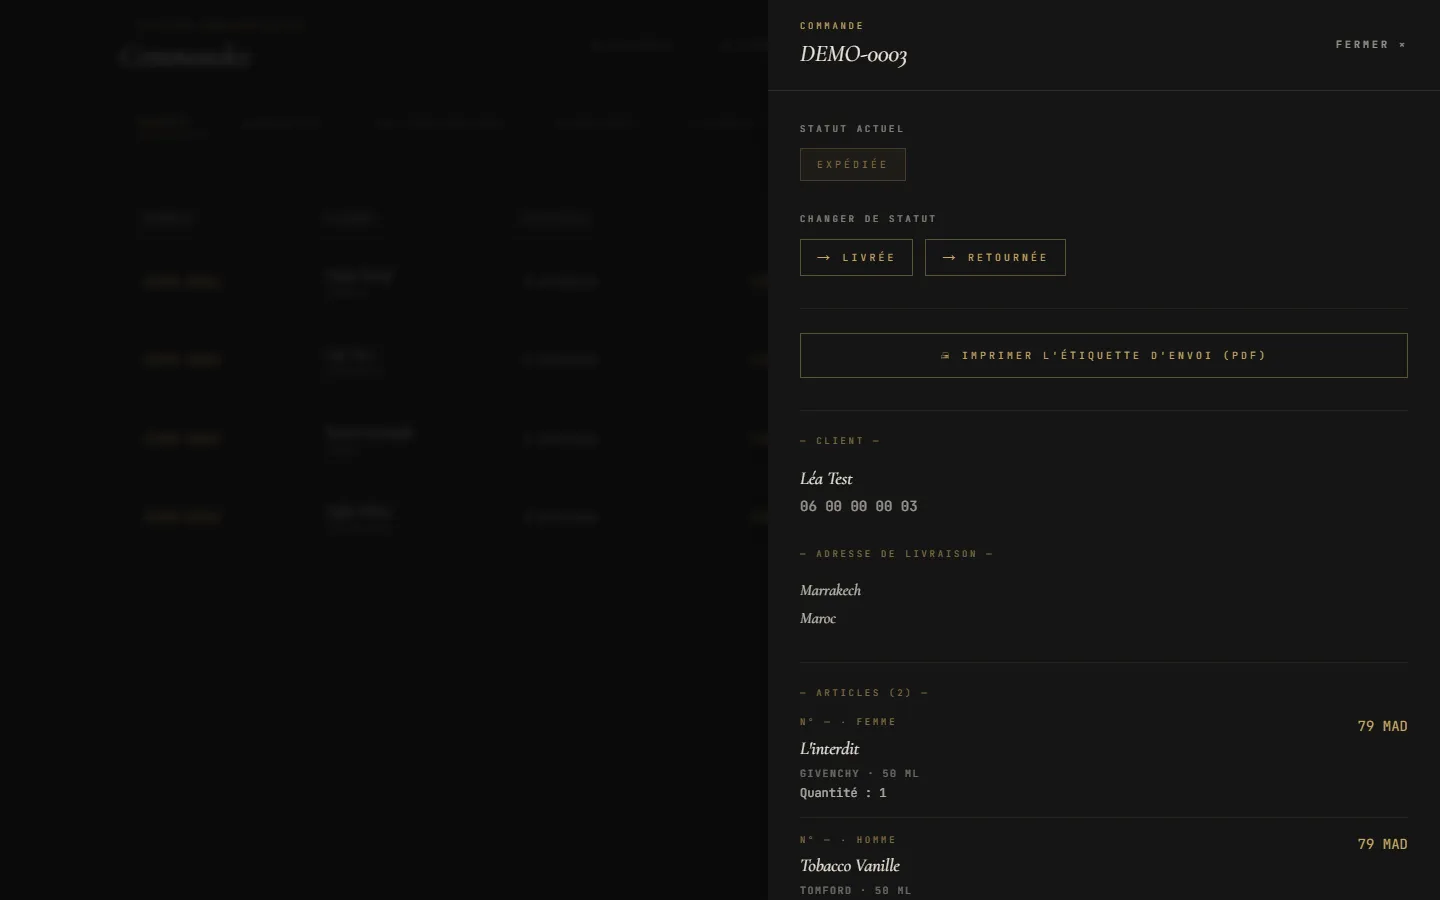Close the order panel with FERMER
Image resolution: width=1440 pixels, height=900 pixels.
pos(1371,45)
